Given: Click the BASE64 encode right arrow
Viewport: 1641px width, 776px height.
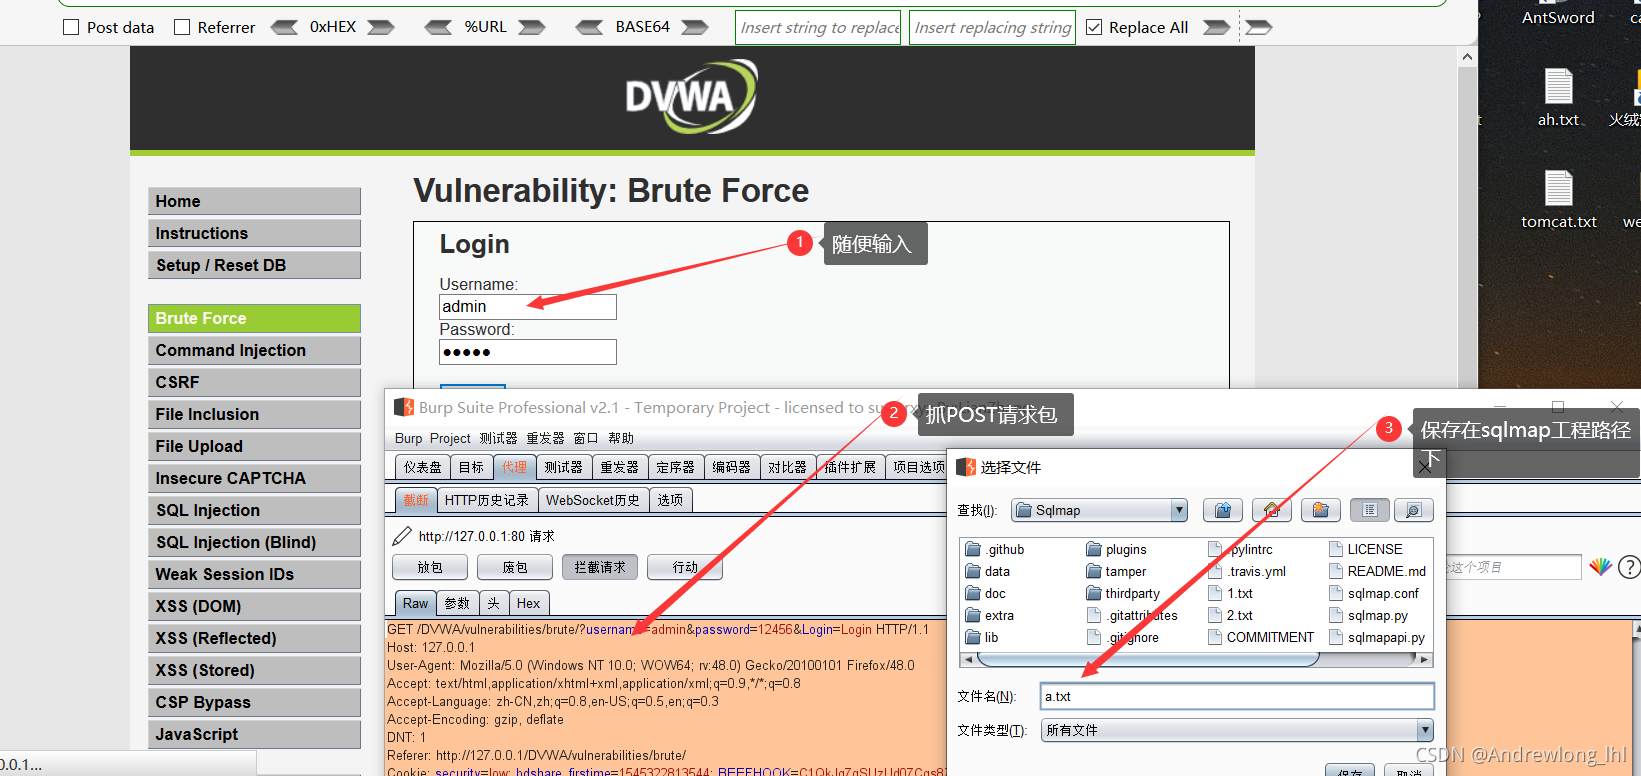Looking at the screenshot, I should pos(695,27).
